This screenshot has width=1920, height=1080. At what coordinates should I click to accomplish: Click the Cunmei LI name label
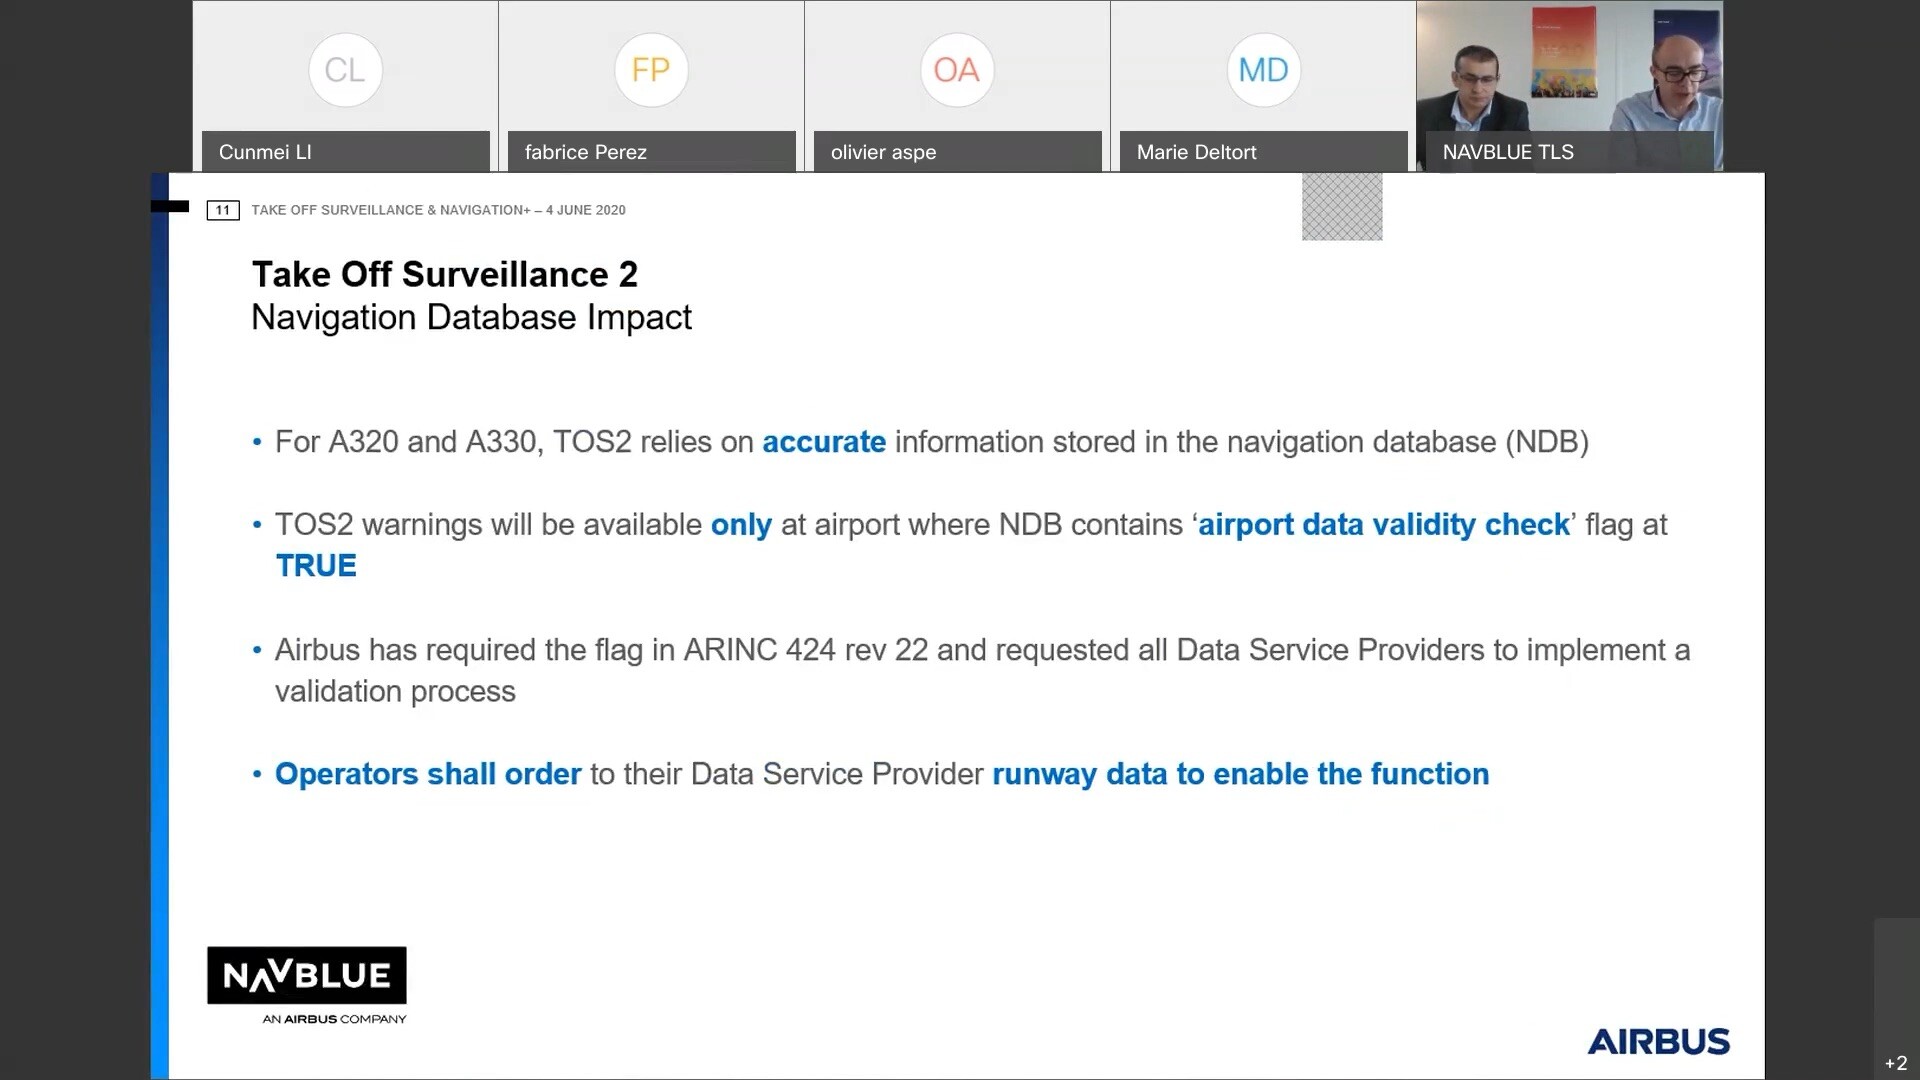click(x=266, y=152)
